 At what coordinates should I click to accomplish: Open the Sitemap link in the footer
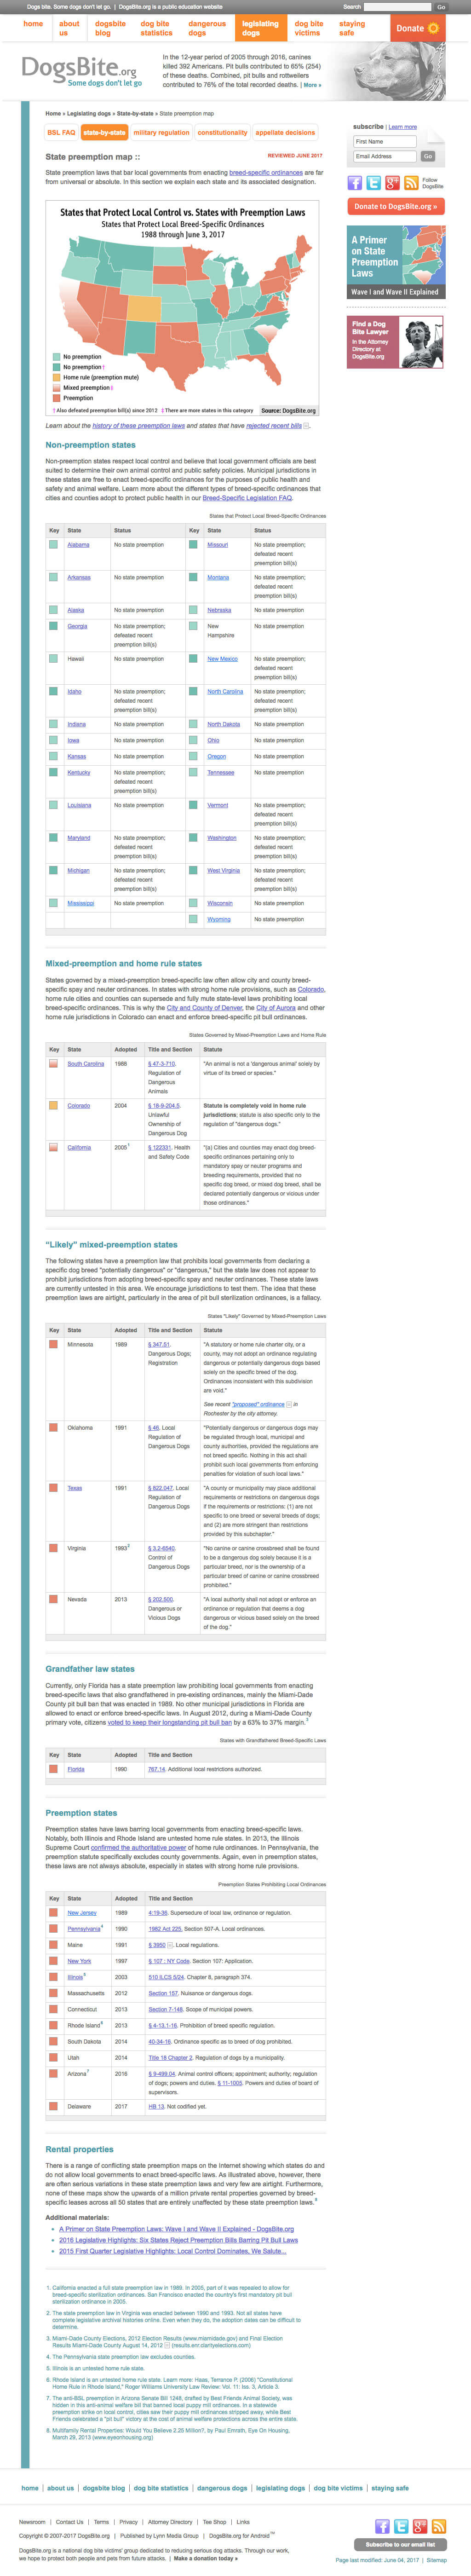(437, 2560)
